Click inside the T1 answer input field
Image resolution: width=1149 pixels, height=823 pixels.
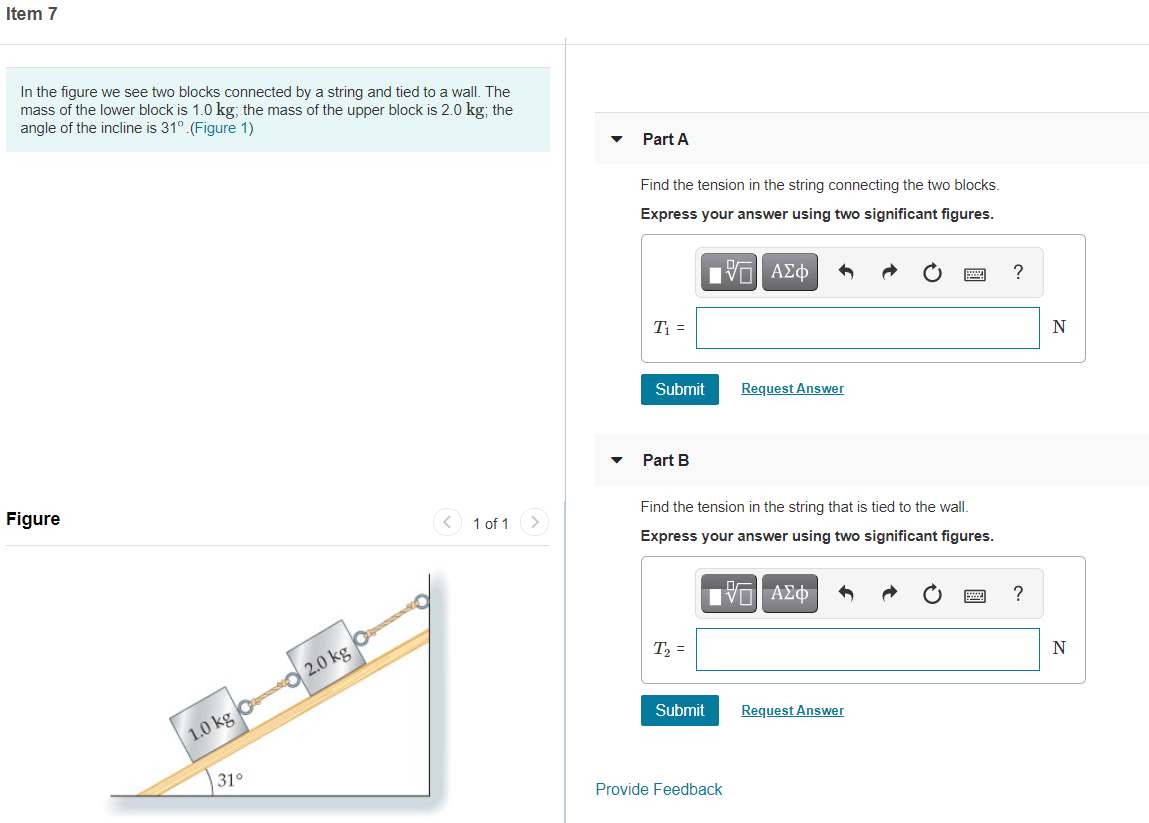[866, 327]
